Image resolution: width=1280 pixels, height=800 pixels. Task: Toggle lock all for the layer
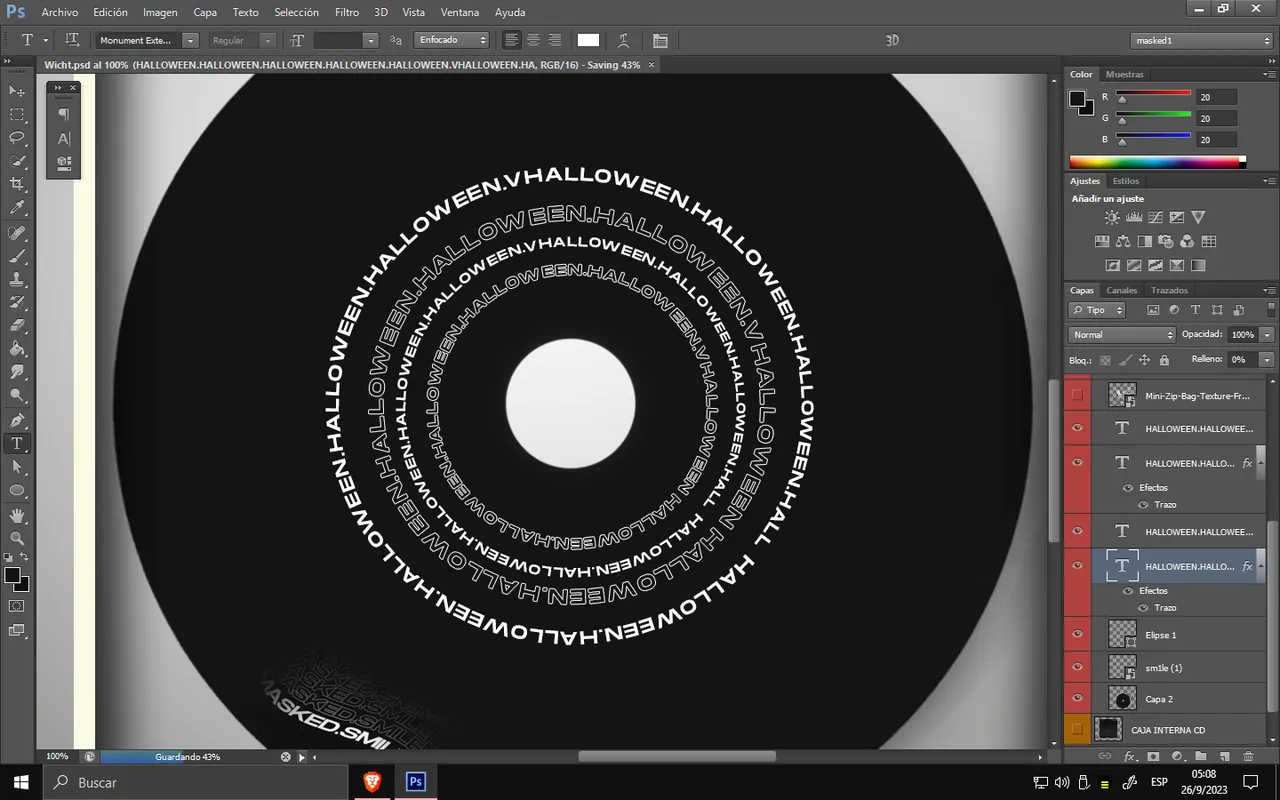point(1164,360)
